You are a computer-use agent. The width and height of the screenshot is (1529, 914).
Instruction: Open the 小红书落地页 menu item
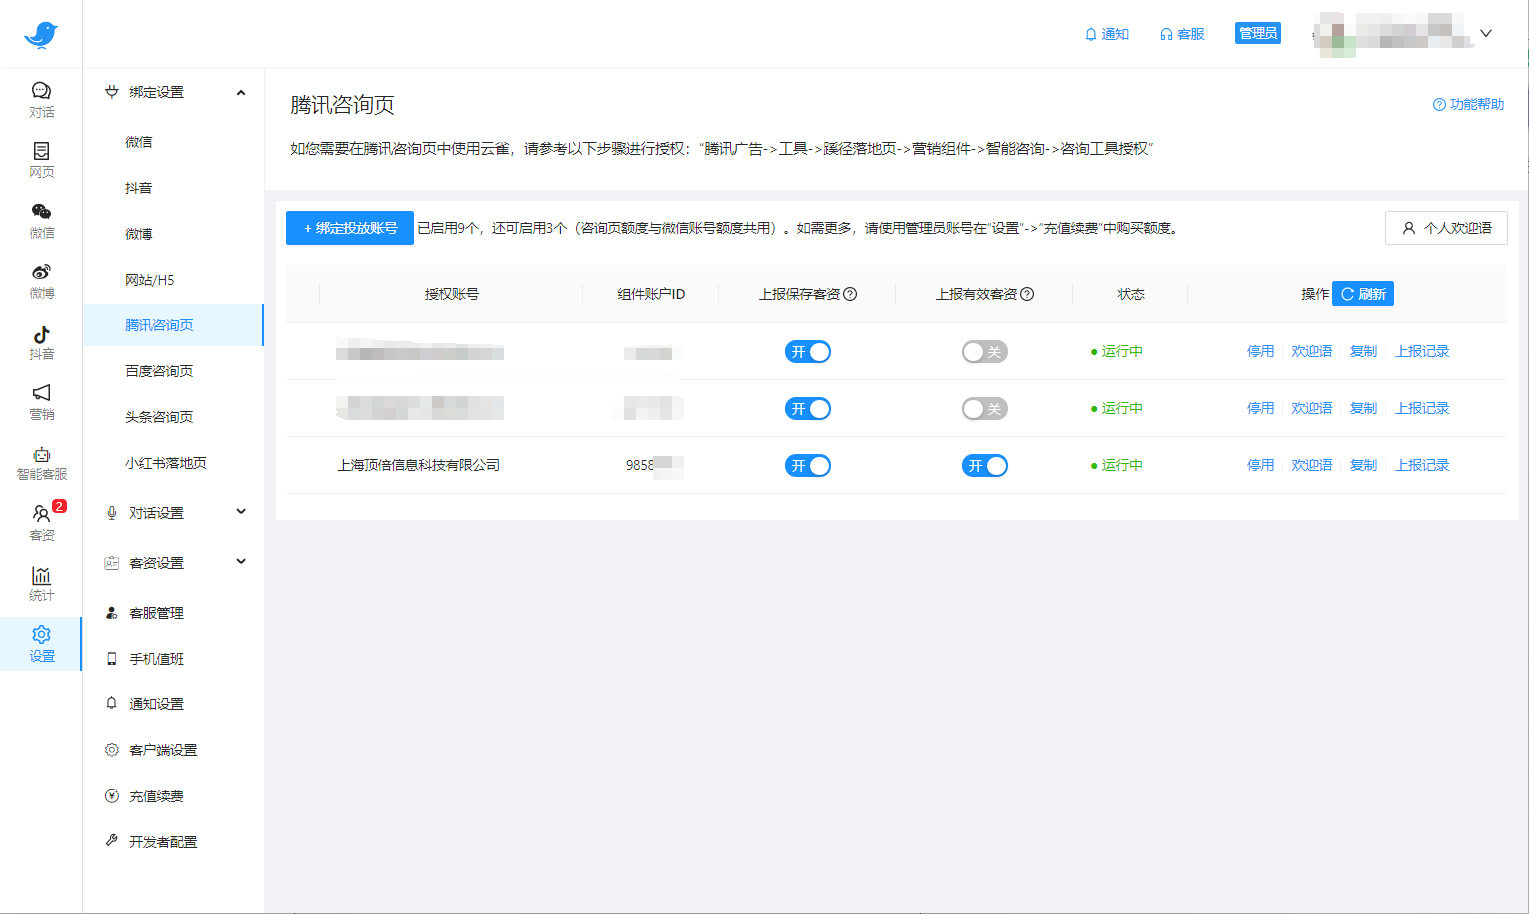tap(162, 462)
